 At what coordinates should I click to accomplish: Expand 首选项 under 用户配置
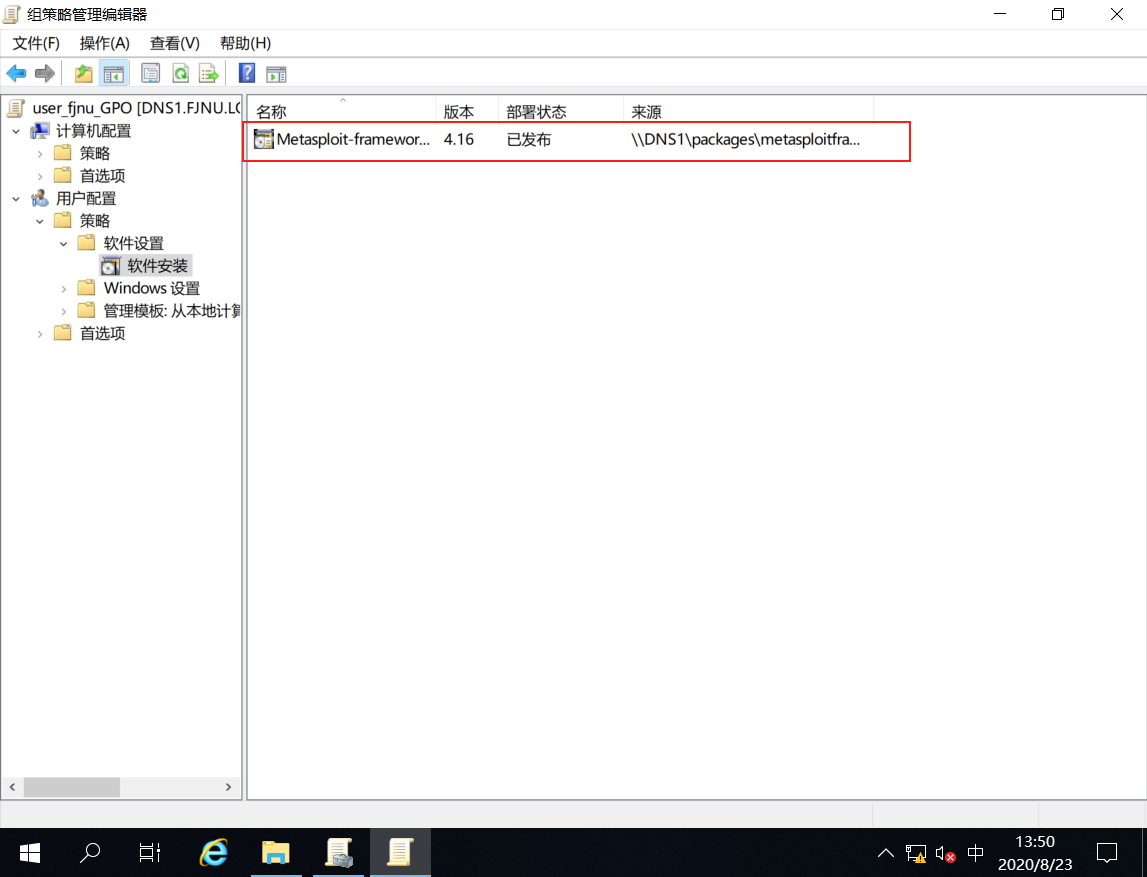[x=40, y=334]
